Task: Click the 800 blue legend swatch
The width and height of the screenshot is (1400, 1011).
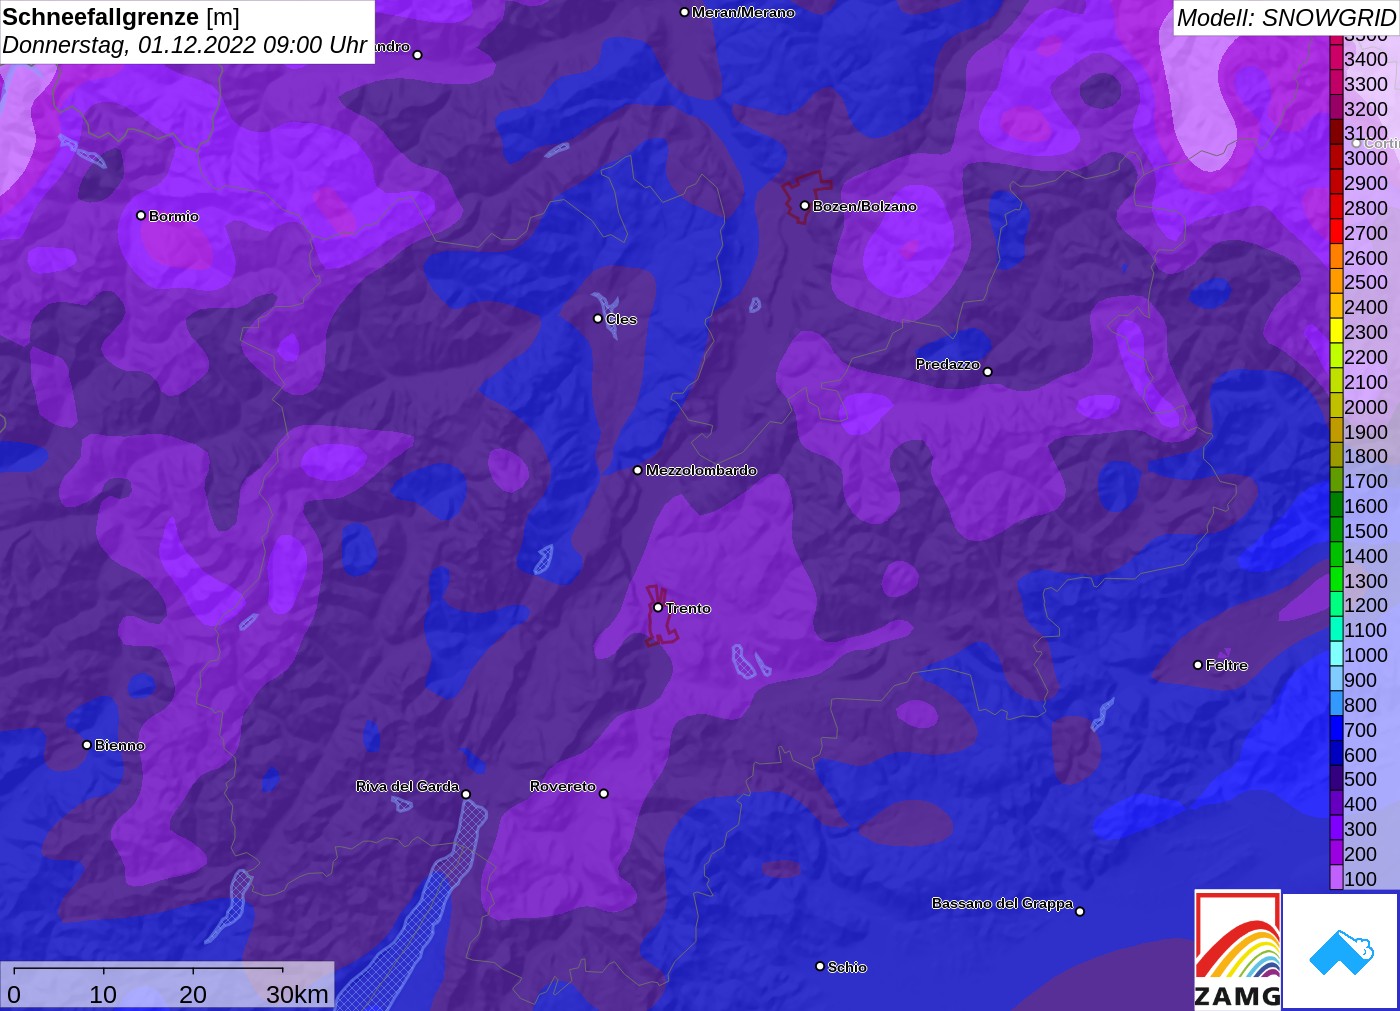Action: [x=1336, y=705]
